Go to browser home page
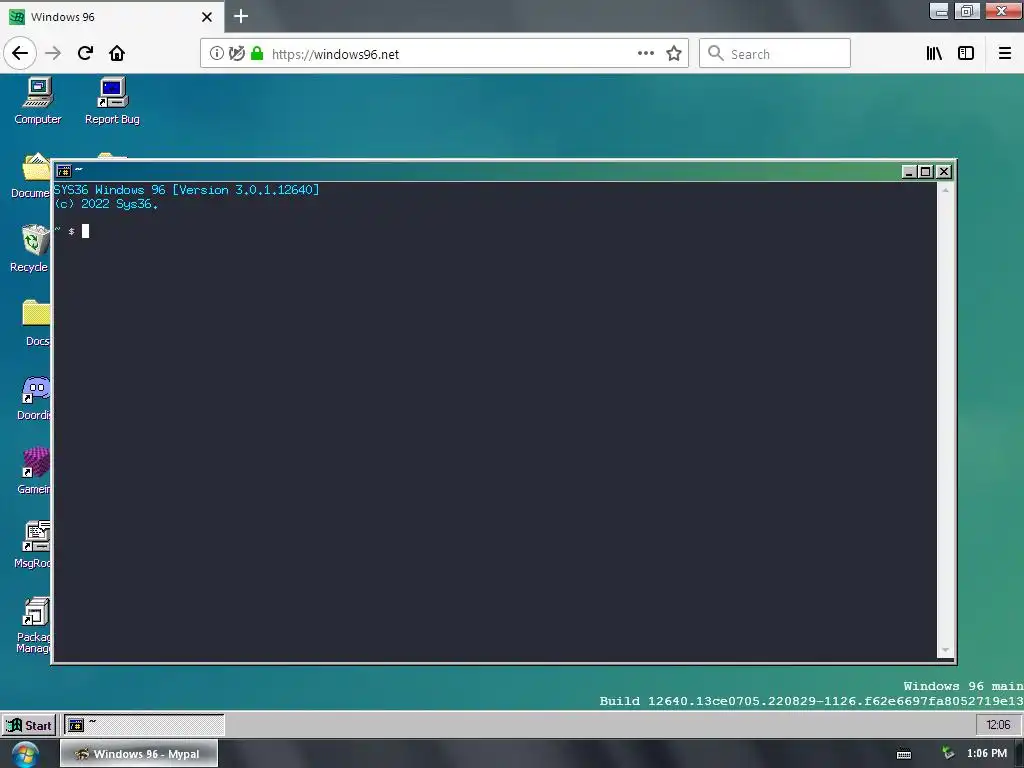 coord(117,53)
